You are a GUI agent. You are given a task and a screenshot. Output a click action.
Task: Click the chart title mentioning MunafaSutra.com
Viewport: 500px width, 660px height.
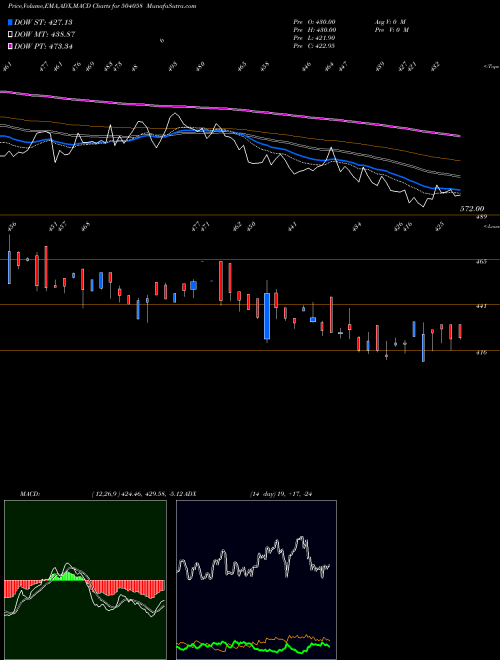tap(102, 6)
